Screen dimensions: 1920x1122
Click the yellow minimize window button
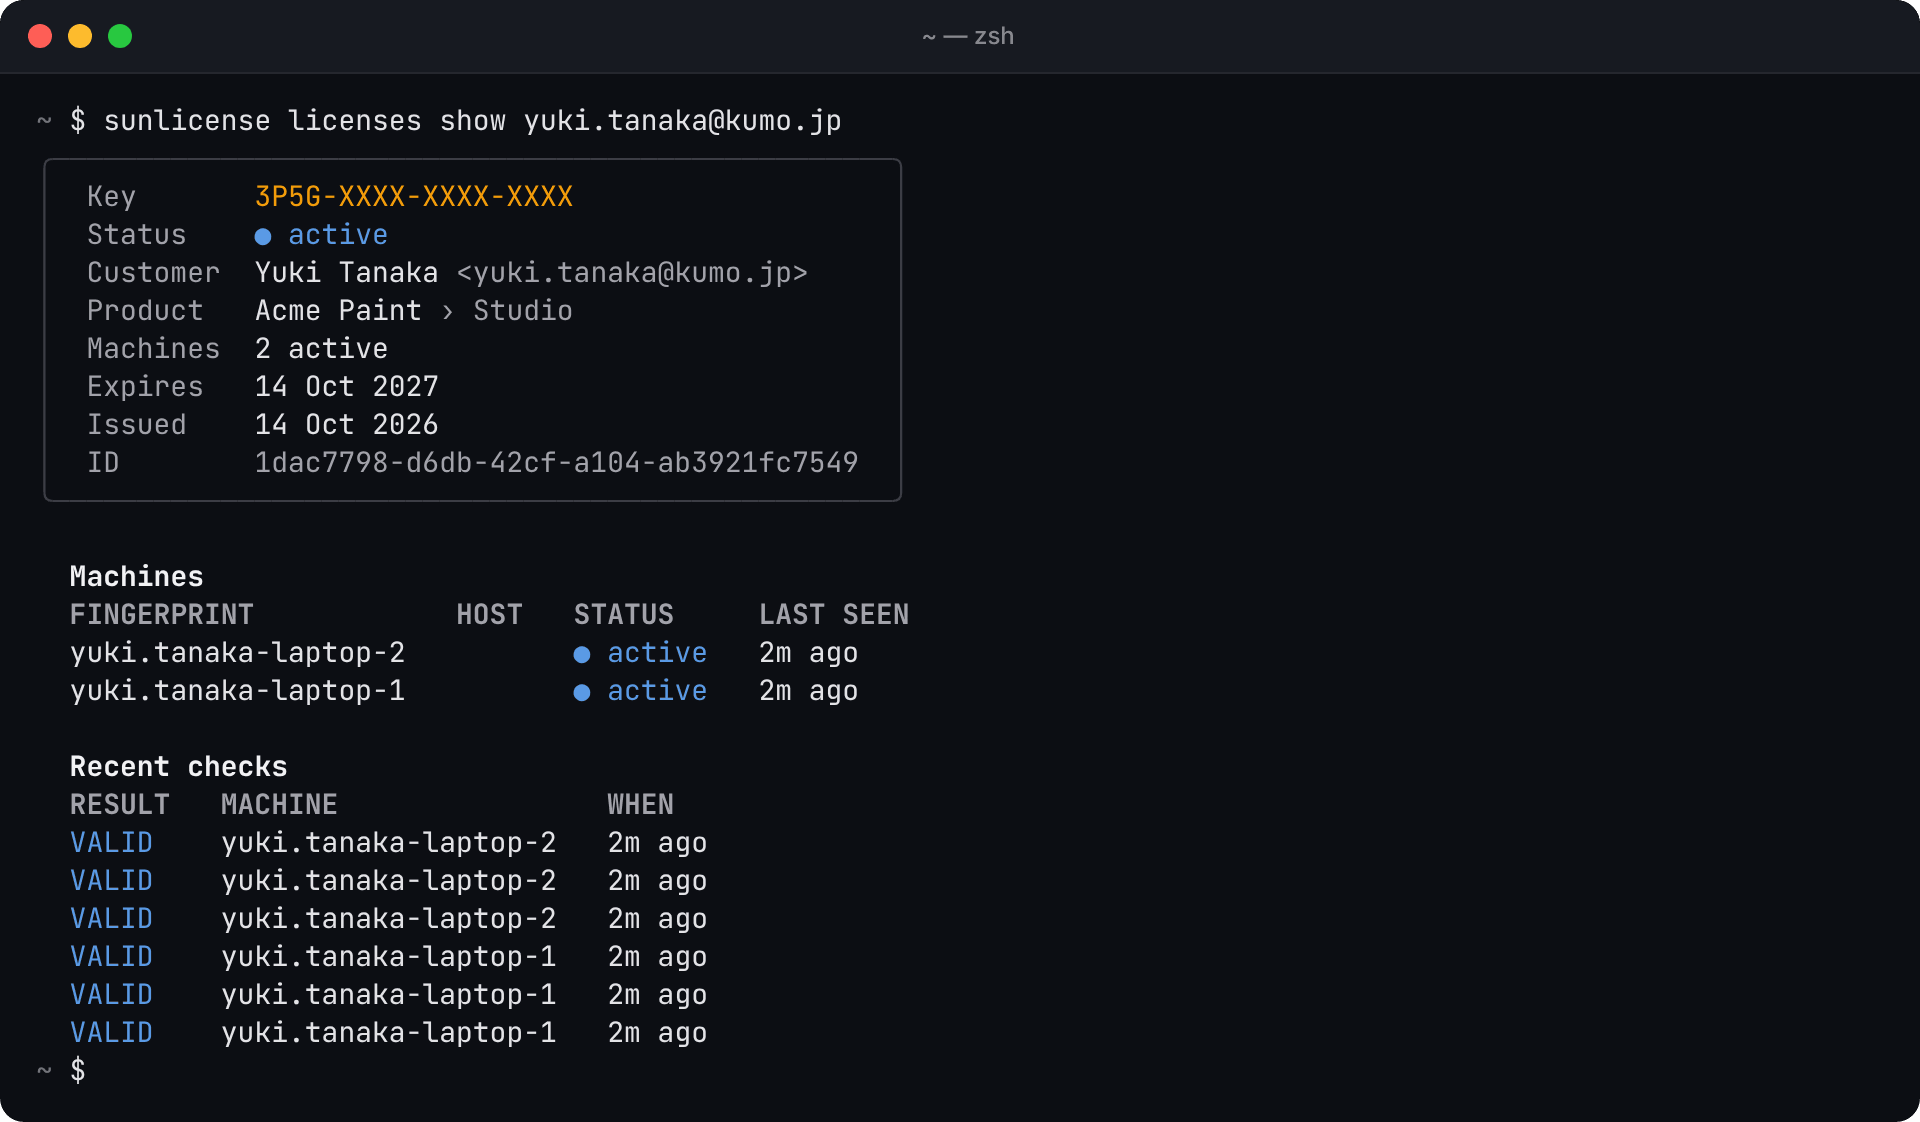(80, 36)
